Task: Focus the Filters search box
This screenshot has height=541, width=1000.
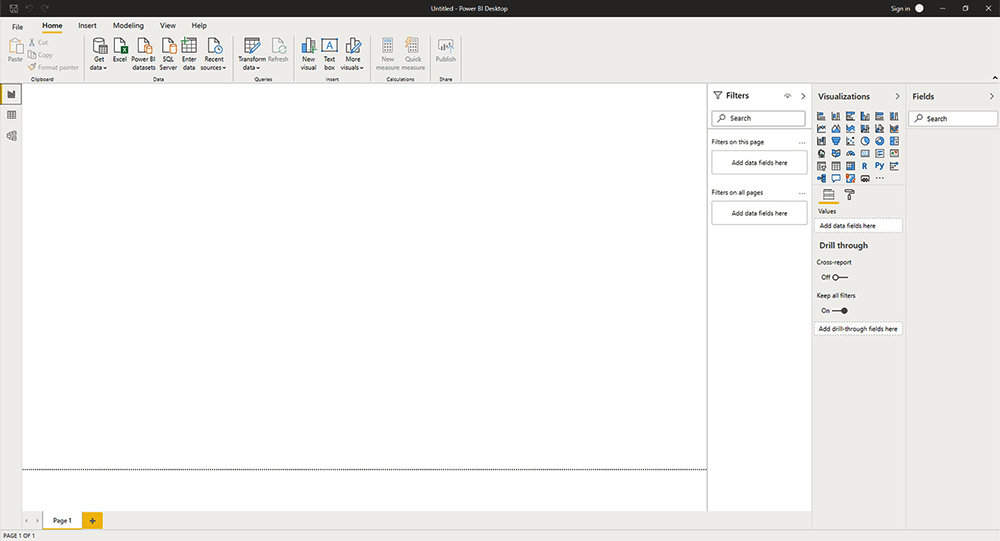Action: (x=758, y=118)
